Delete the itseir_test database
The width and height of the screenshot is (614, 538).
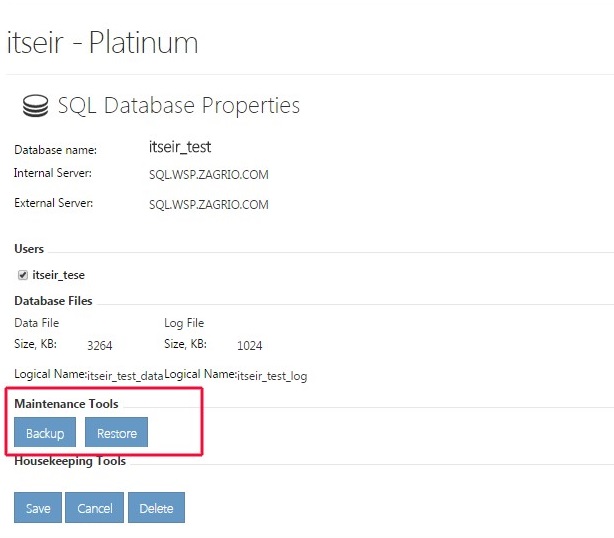click(156, 507)
